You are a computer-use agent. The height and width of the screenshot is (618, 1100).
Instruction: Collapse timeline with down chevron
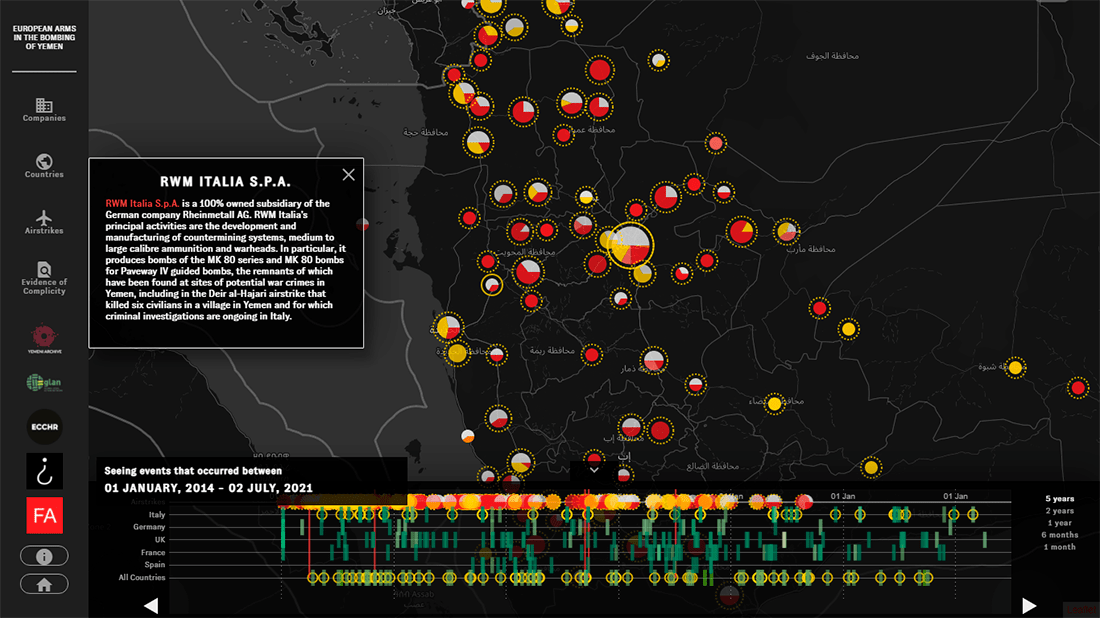click(594, 471)
